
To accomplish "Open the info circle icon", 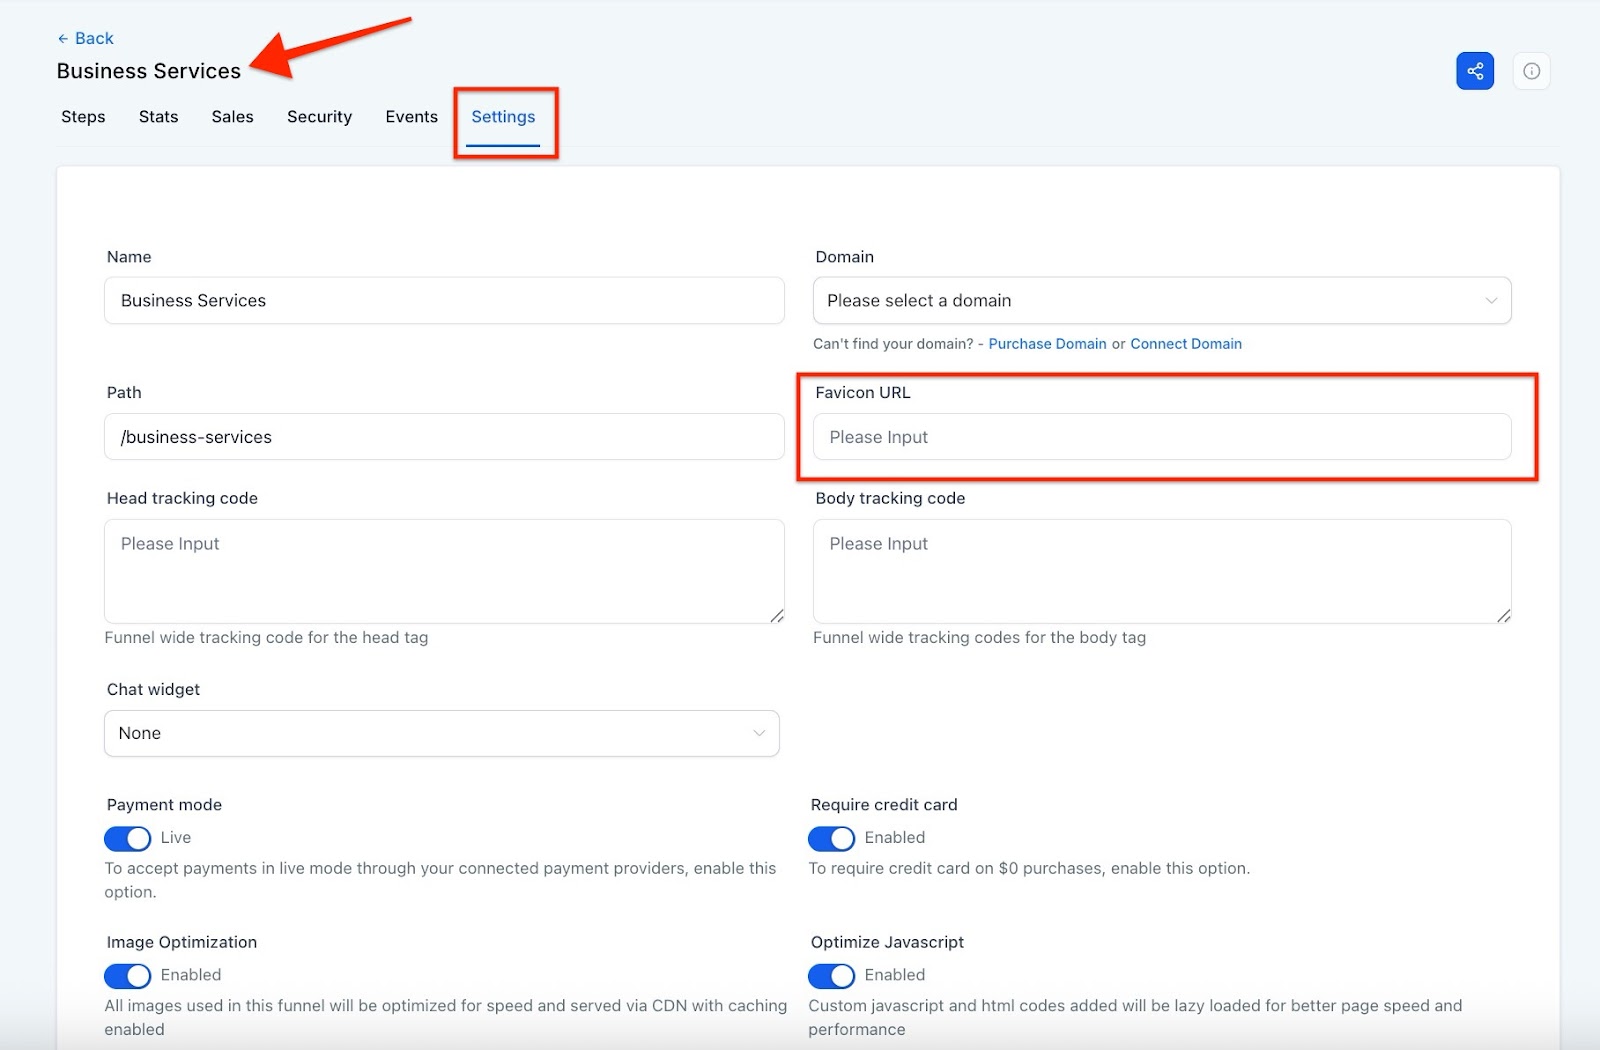I will point(1531,71).
